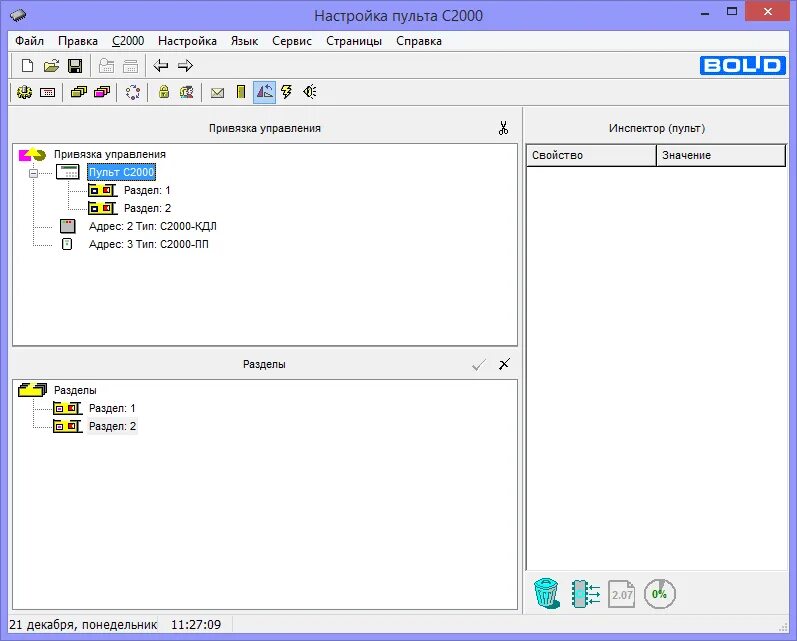The image size is (797, 641).
Task: Select the control binding page icon
Action: [x=264, y=92]
